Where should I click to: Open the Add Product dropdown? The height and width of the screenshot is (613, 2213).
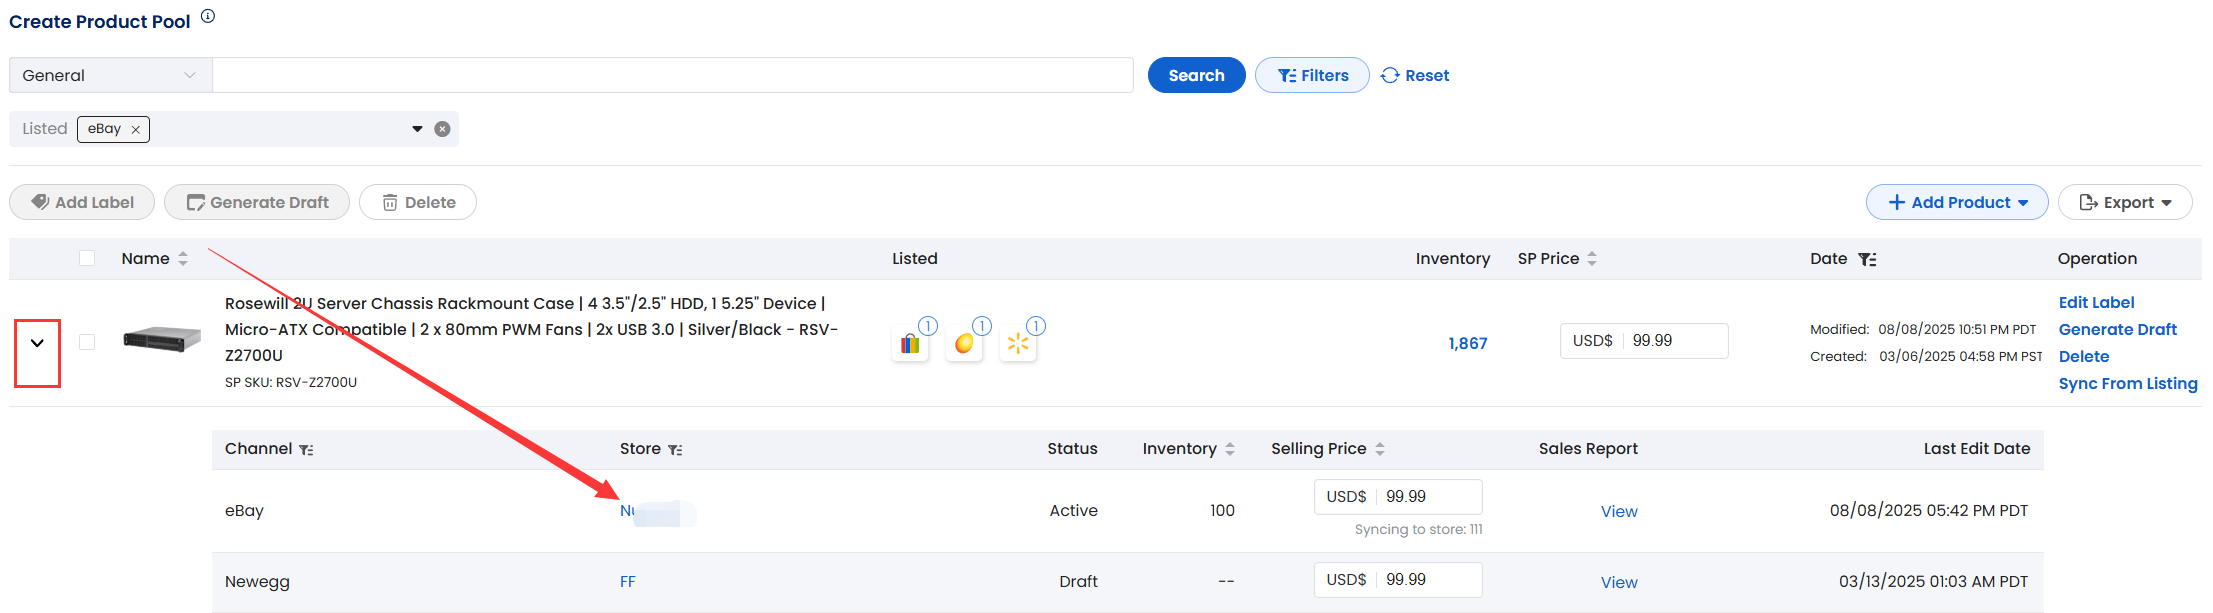(x=1957, y=202)
